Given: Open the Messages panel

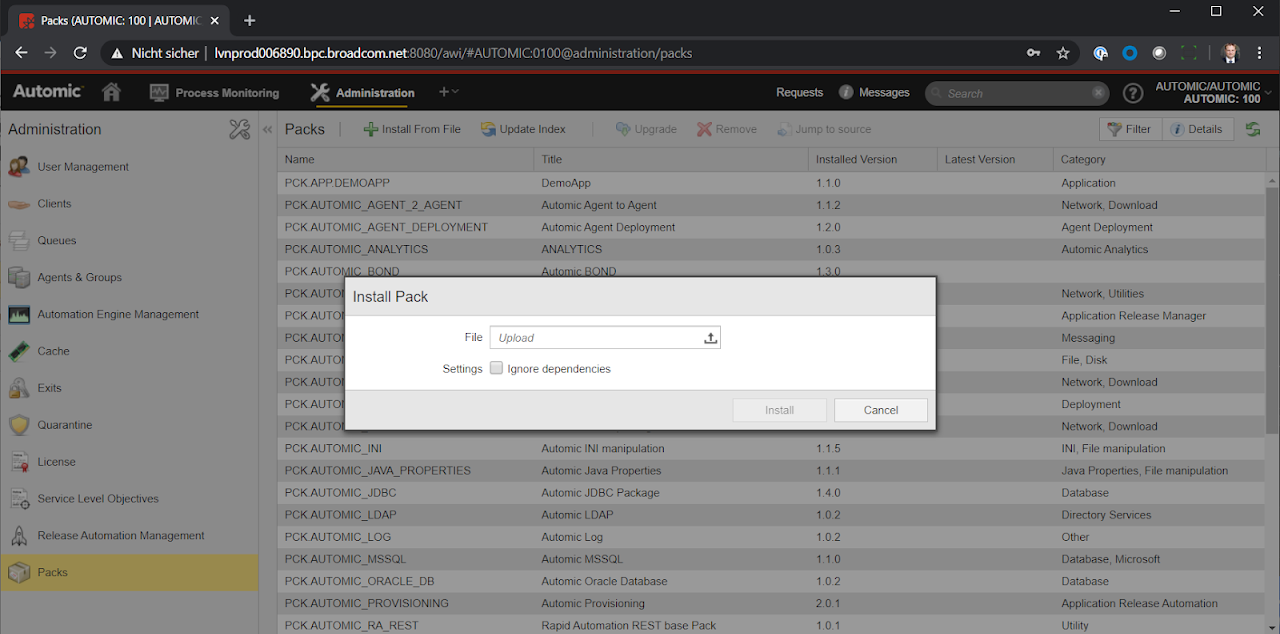Looking at the screenshot, I should (x=874, y=92).
